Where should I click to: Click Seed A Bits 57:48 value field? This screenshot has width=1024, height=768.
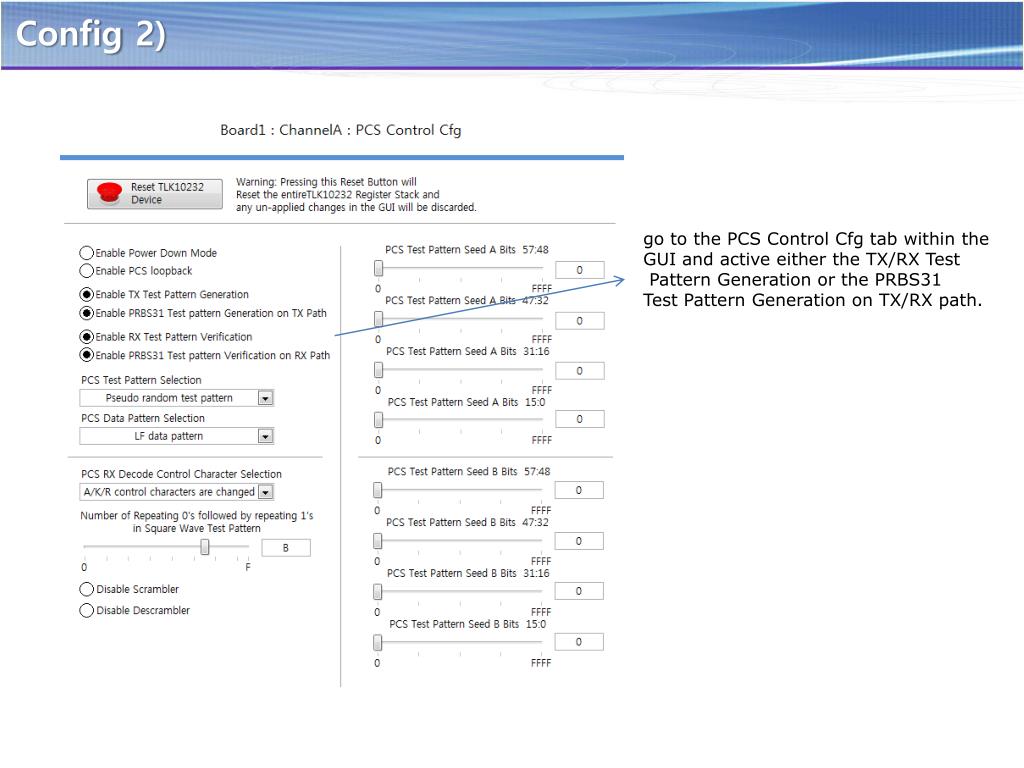tap(580, 270)
